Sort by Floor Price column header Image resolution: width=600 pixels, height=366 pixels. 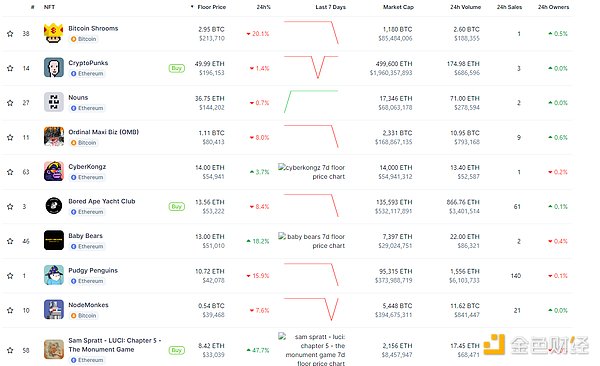[x=211, y=7]
